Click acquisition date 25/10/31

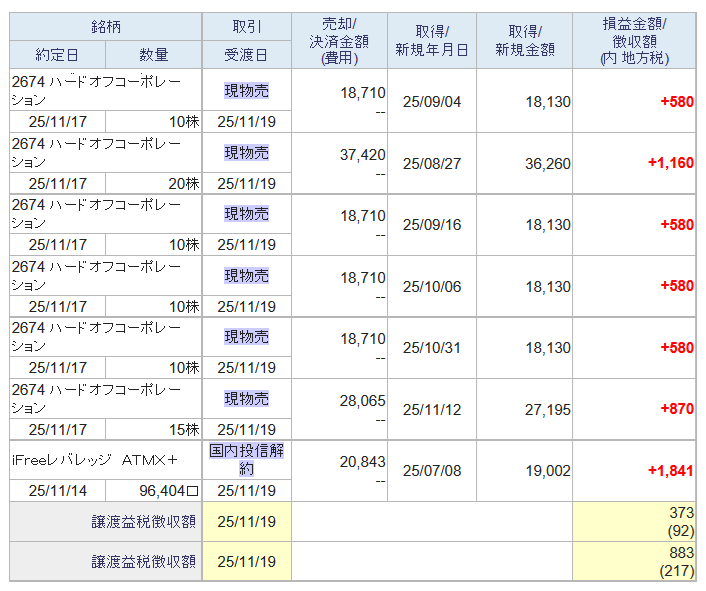click(x=432, y=348)
